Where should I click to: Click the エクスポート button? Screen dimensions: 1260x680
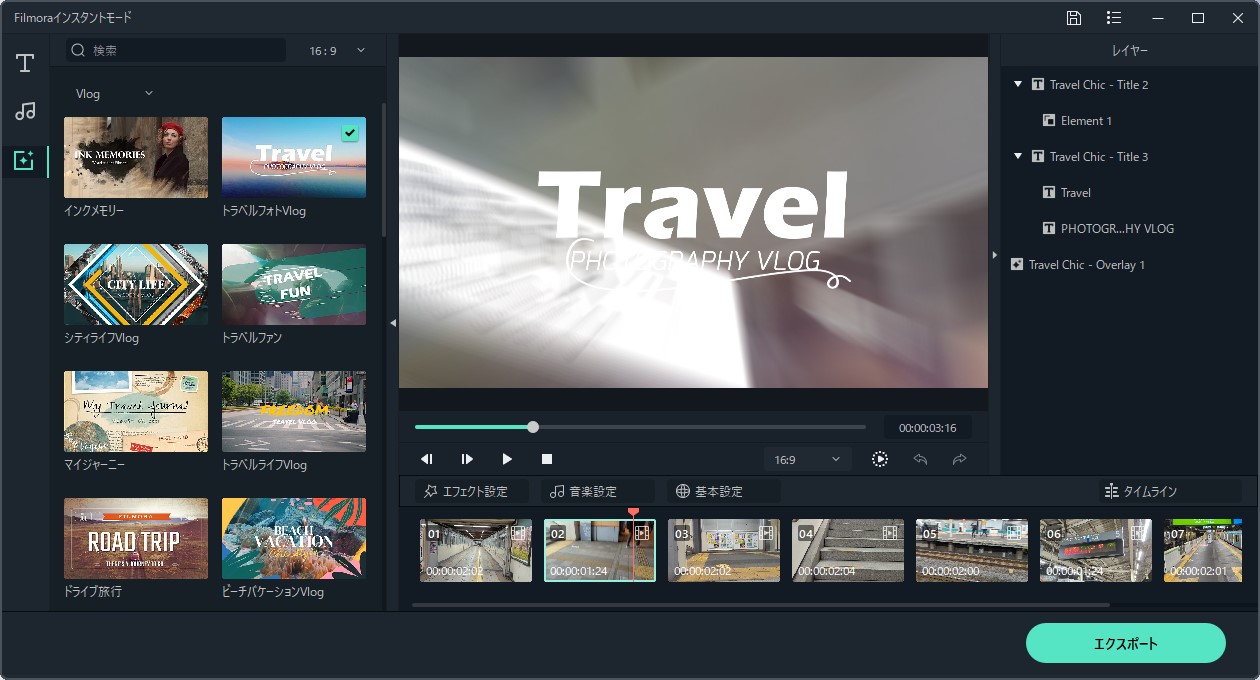[x=1125, y=643]
